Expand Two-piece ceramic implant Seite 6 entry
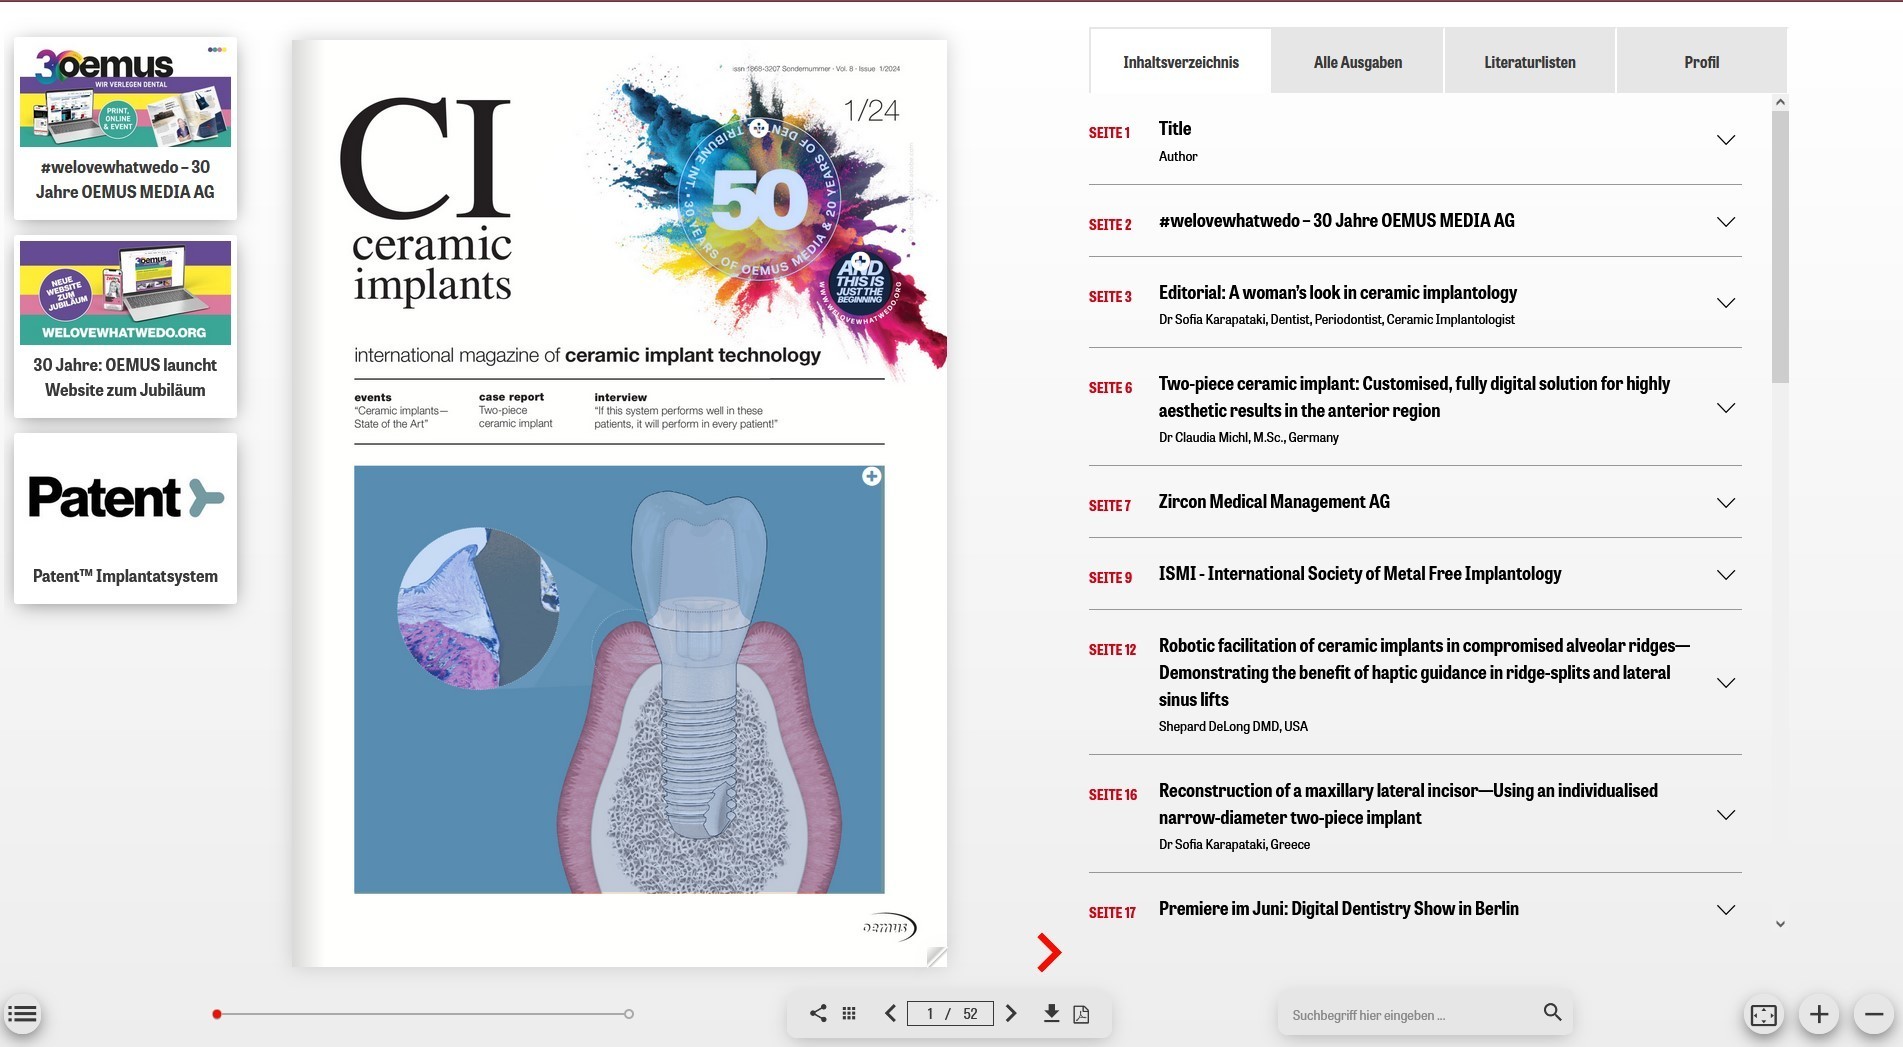 [x=1726, y=408]
